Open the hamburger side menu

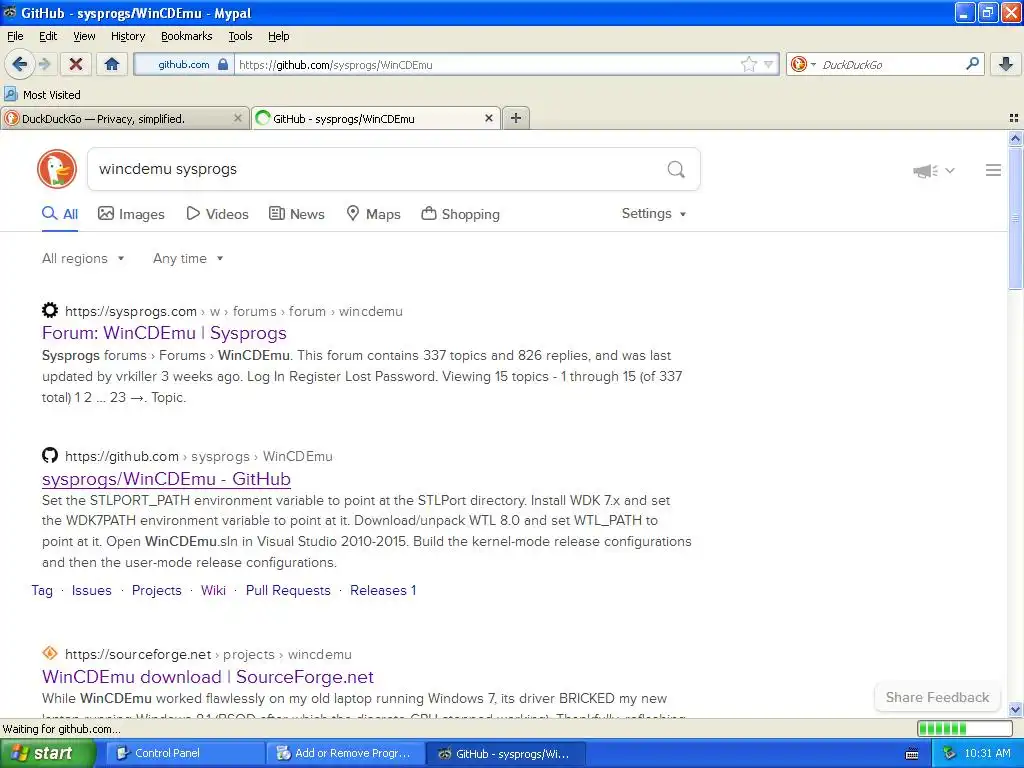pyautogui.click(x=993, y=170)
